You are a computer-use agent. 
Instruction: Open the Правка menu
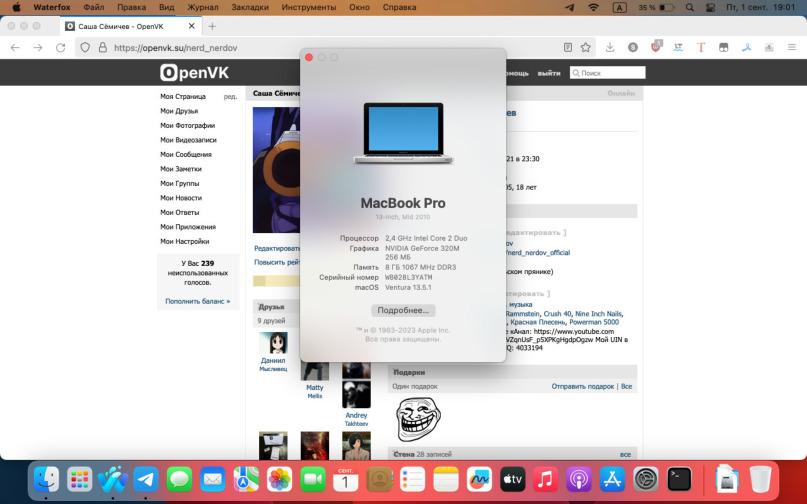(131, 7)
